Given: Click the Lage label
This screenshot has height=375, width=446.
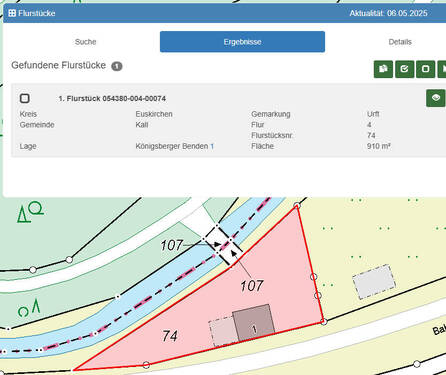Looking at the screenshot, I should click(28, 146).
